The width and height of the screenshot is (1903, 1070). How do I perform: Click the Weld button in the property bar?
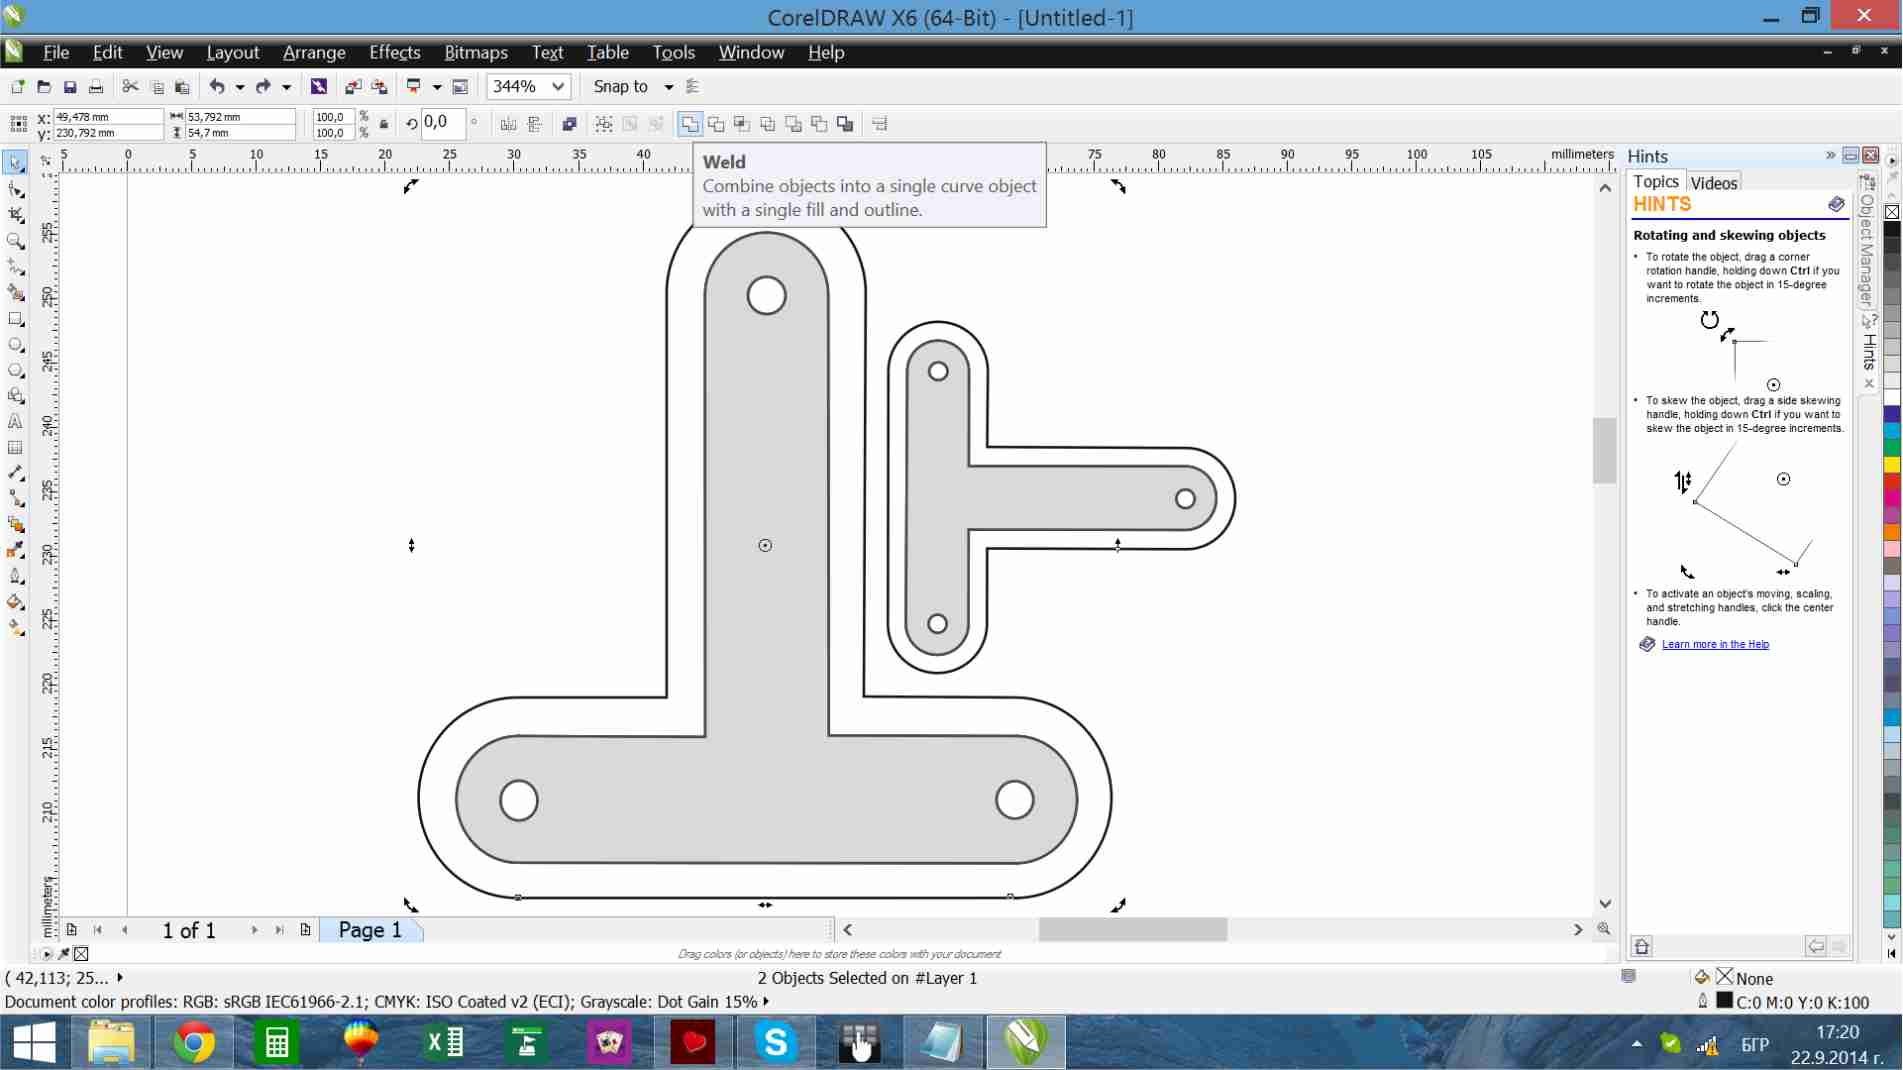tap(690, 124)
